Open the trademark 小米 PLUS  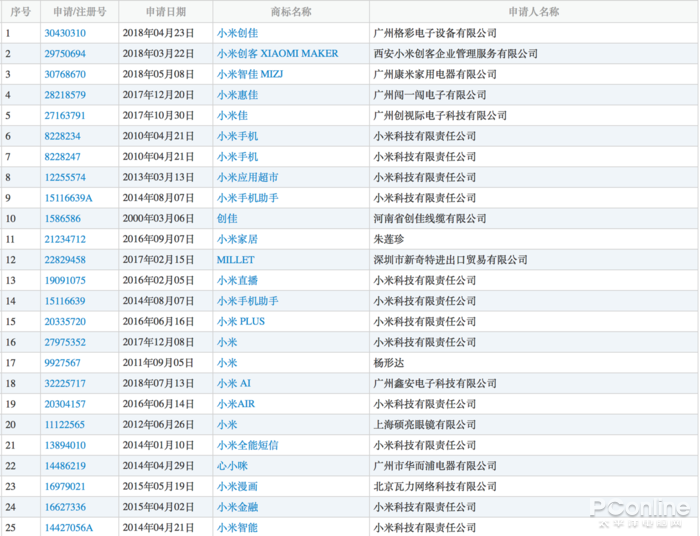pos(241,322)
